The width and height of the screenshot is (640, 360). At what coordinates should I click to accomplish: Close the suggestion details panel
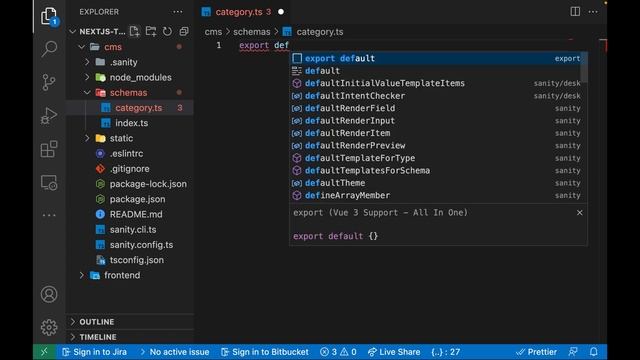(x=580, y=213)
